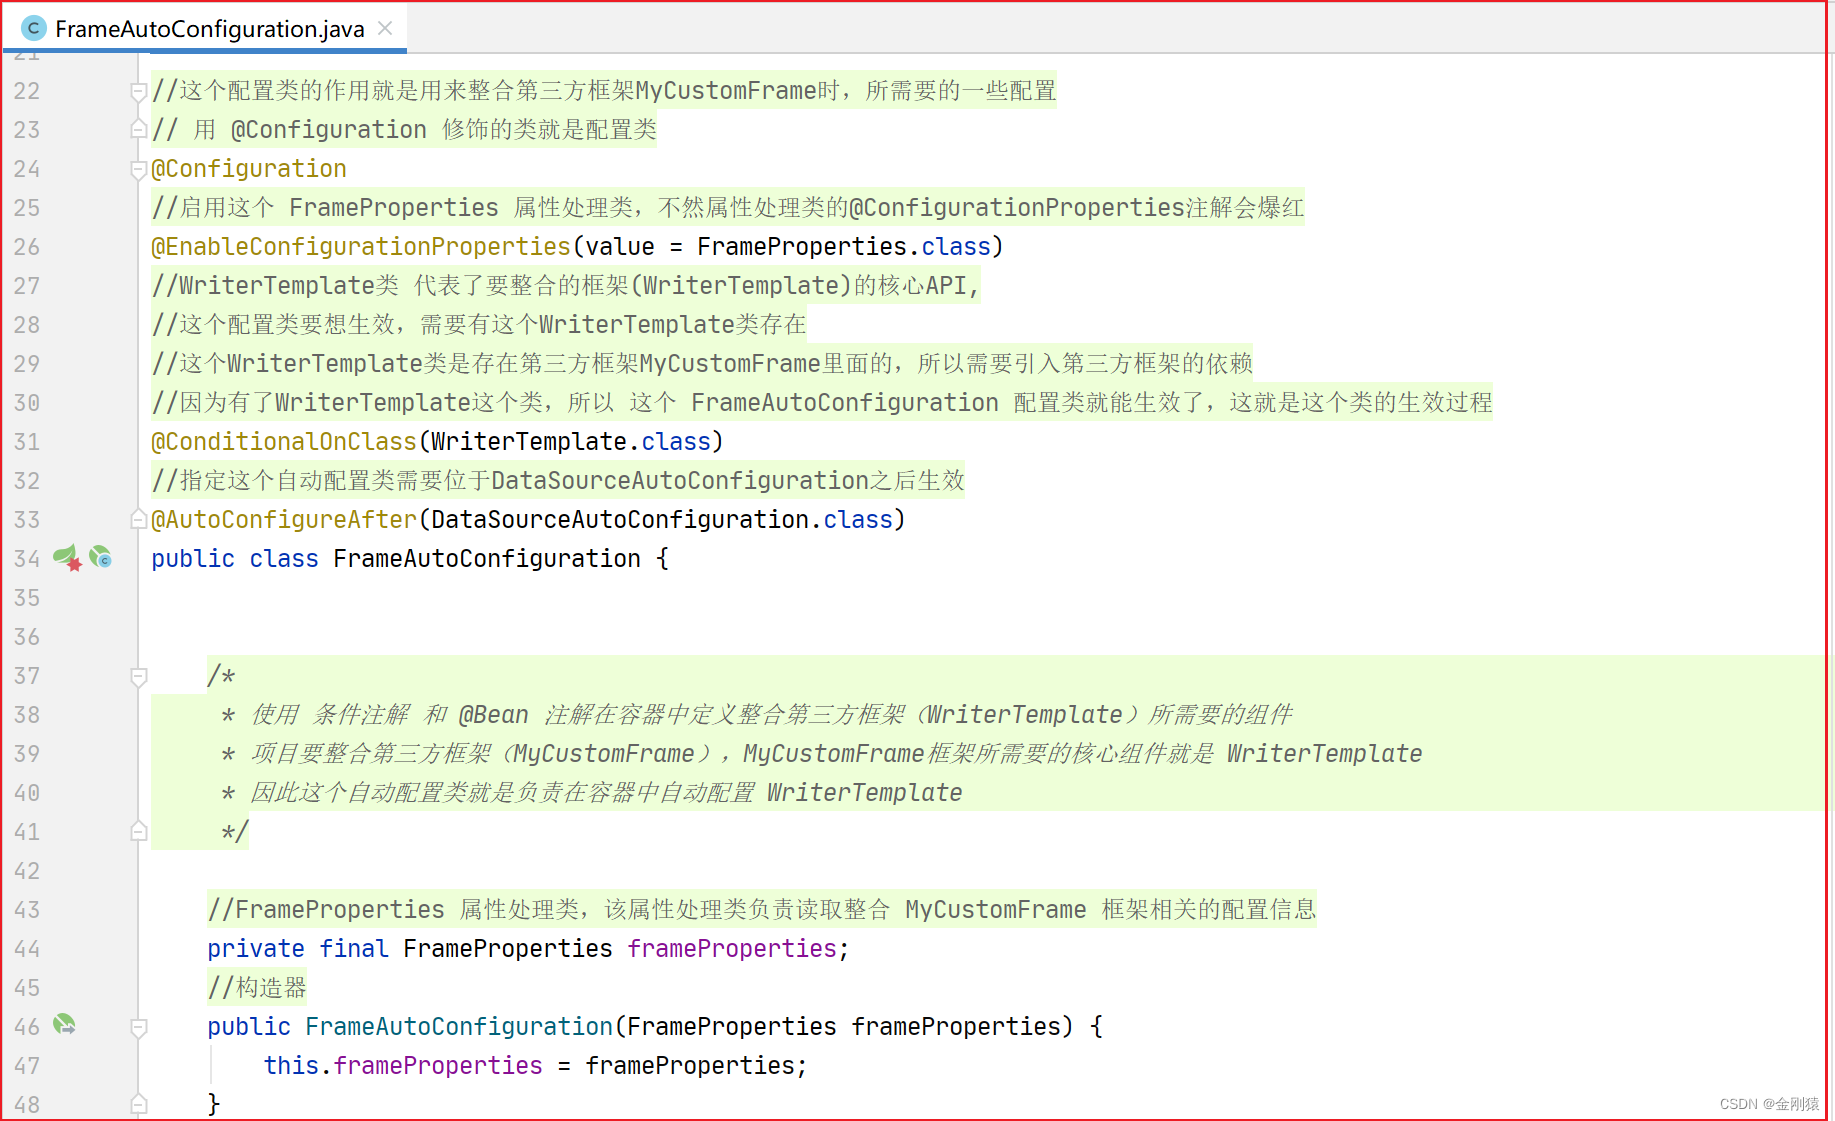Viewport: 1835px width, 1121px height.
Task: Click the line 30 comment mentioning FrameAutoConfiguration
Action: (x=822, y=403)
